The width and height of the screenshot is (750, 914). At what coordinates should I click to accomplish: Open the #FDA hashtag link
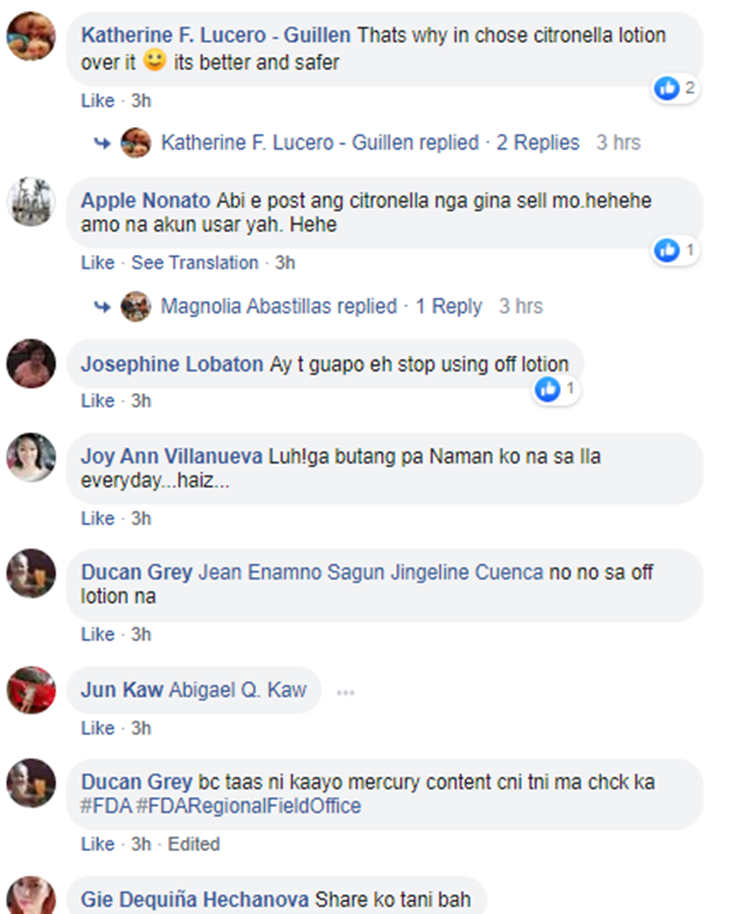(x=107, y=806)
